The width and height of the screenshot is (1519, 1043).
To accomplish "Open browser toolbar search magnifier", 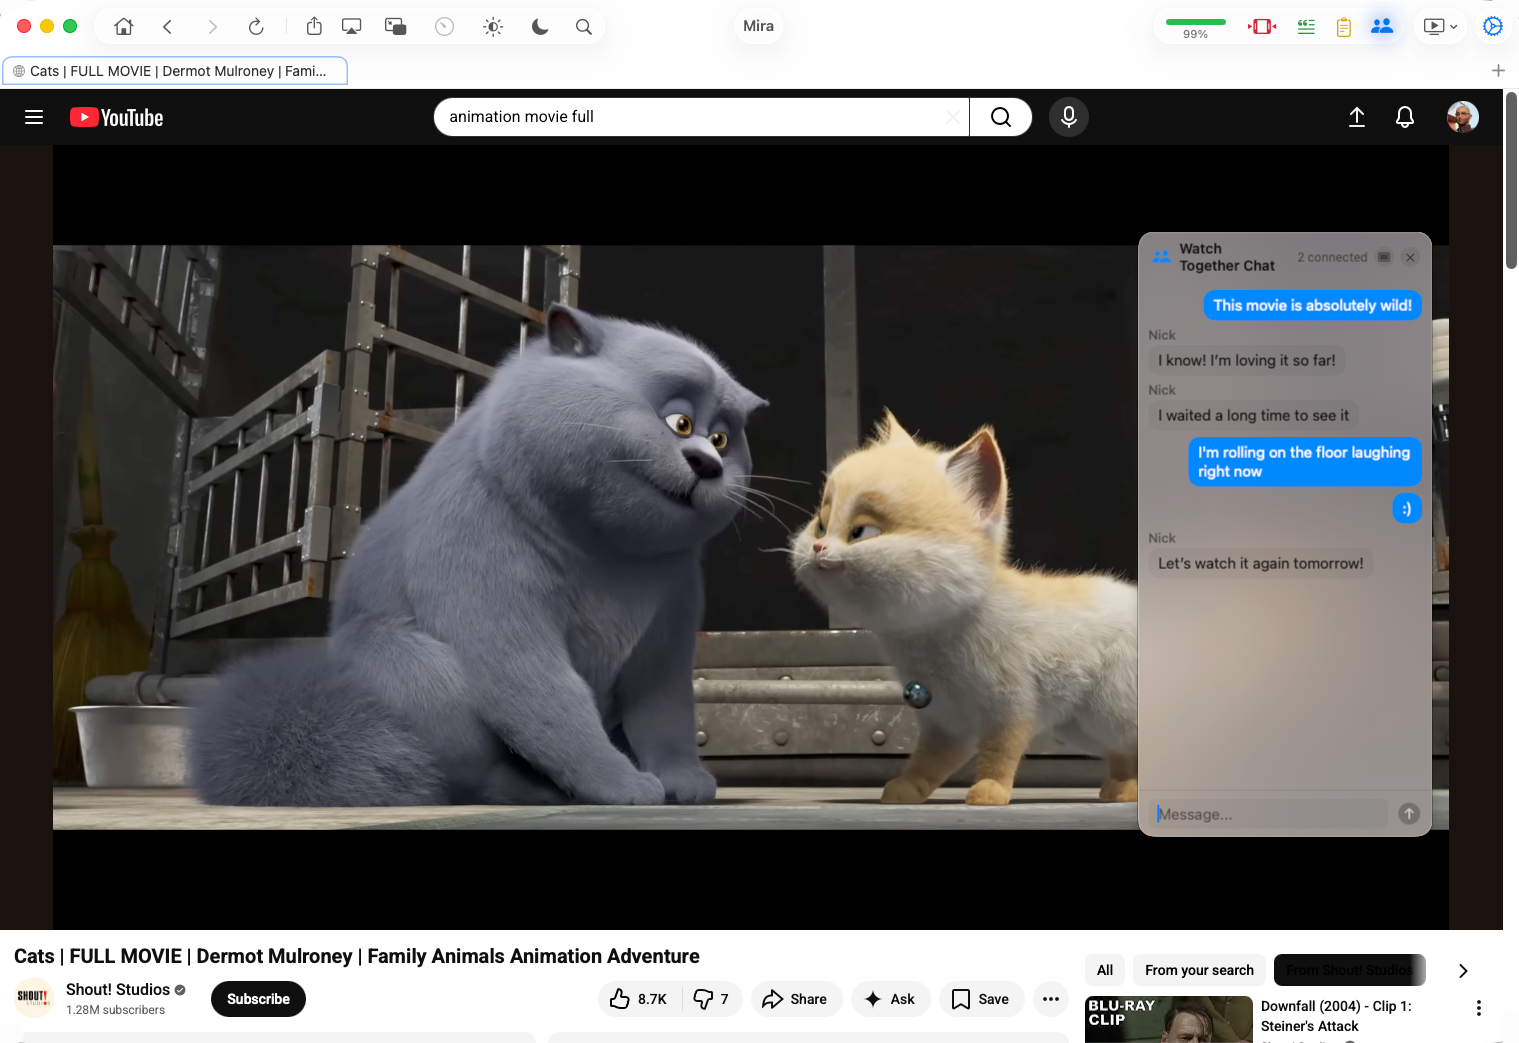I will click(584, 27).
